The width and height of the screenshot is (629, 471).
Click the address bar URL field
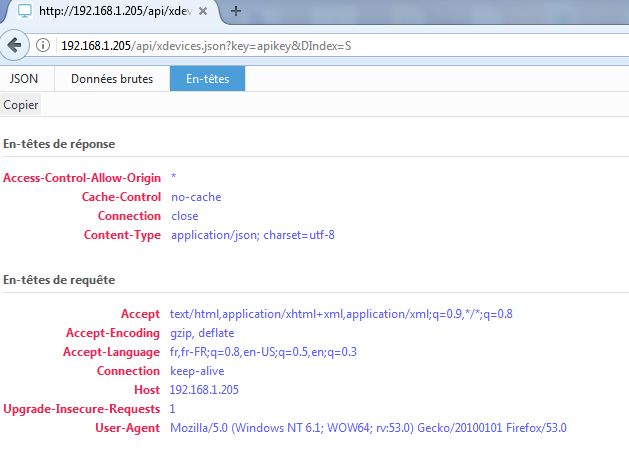pos(300,46)
